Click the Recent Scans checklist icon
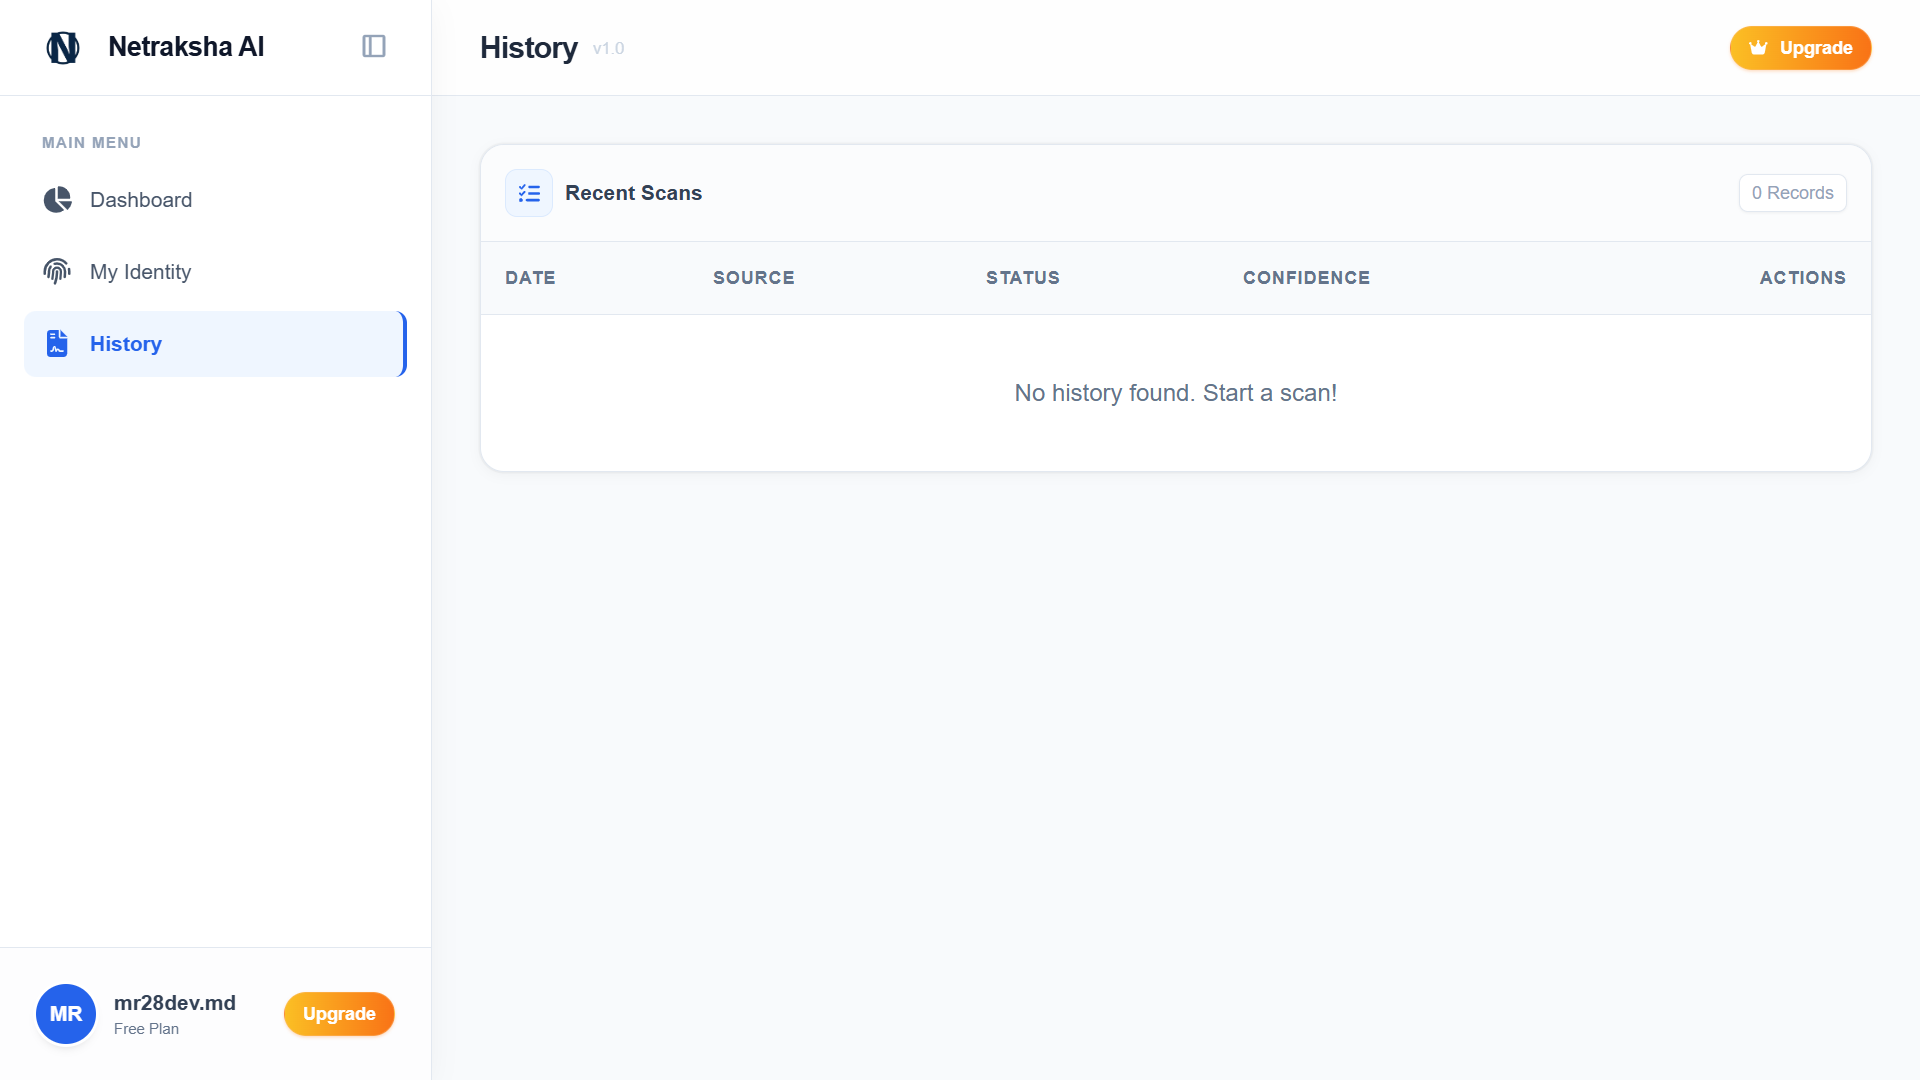Screen dimensions: 1920x1080 point(529,193)
